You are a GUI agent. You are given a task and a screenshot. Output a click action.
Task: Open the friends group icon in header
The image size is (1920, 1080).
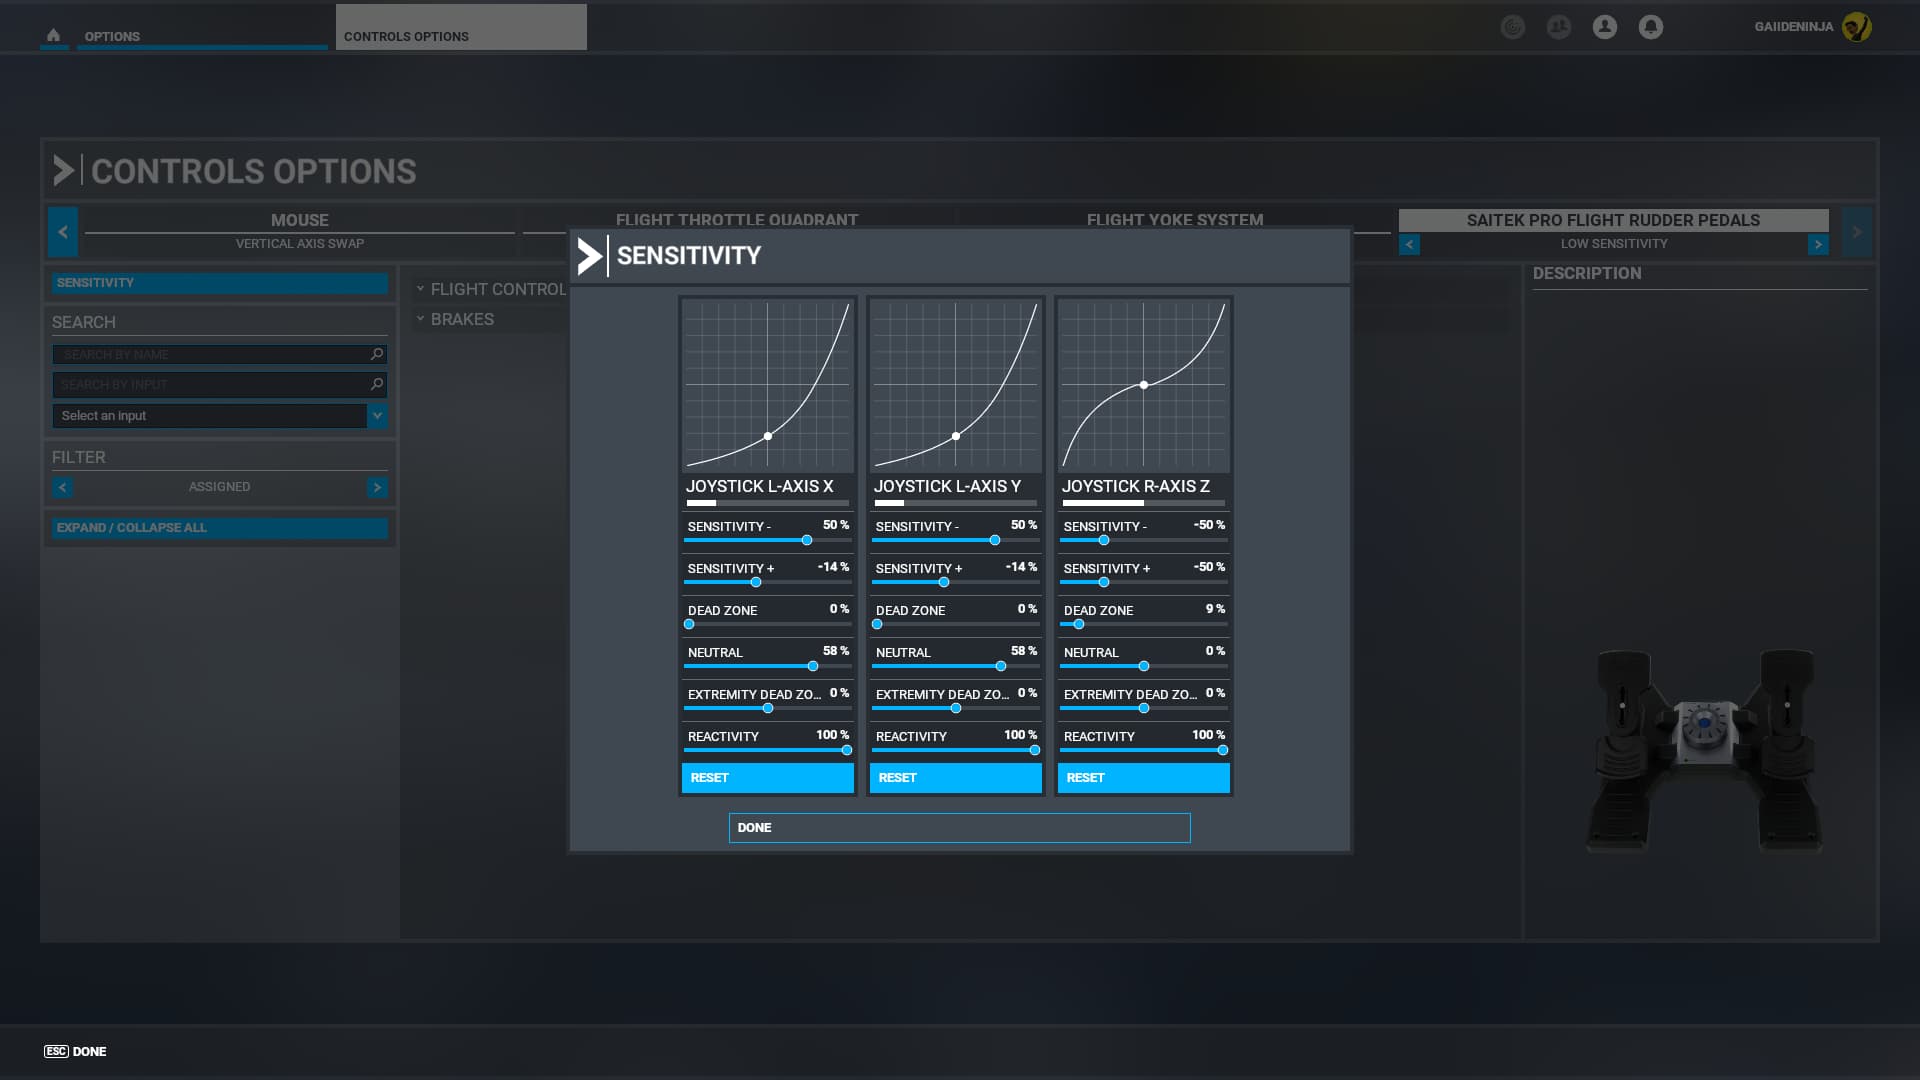click(x=1558, y=27)
